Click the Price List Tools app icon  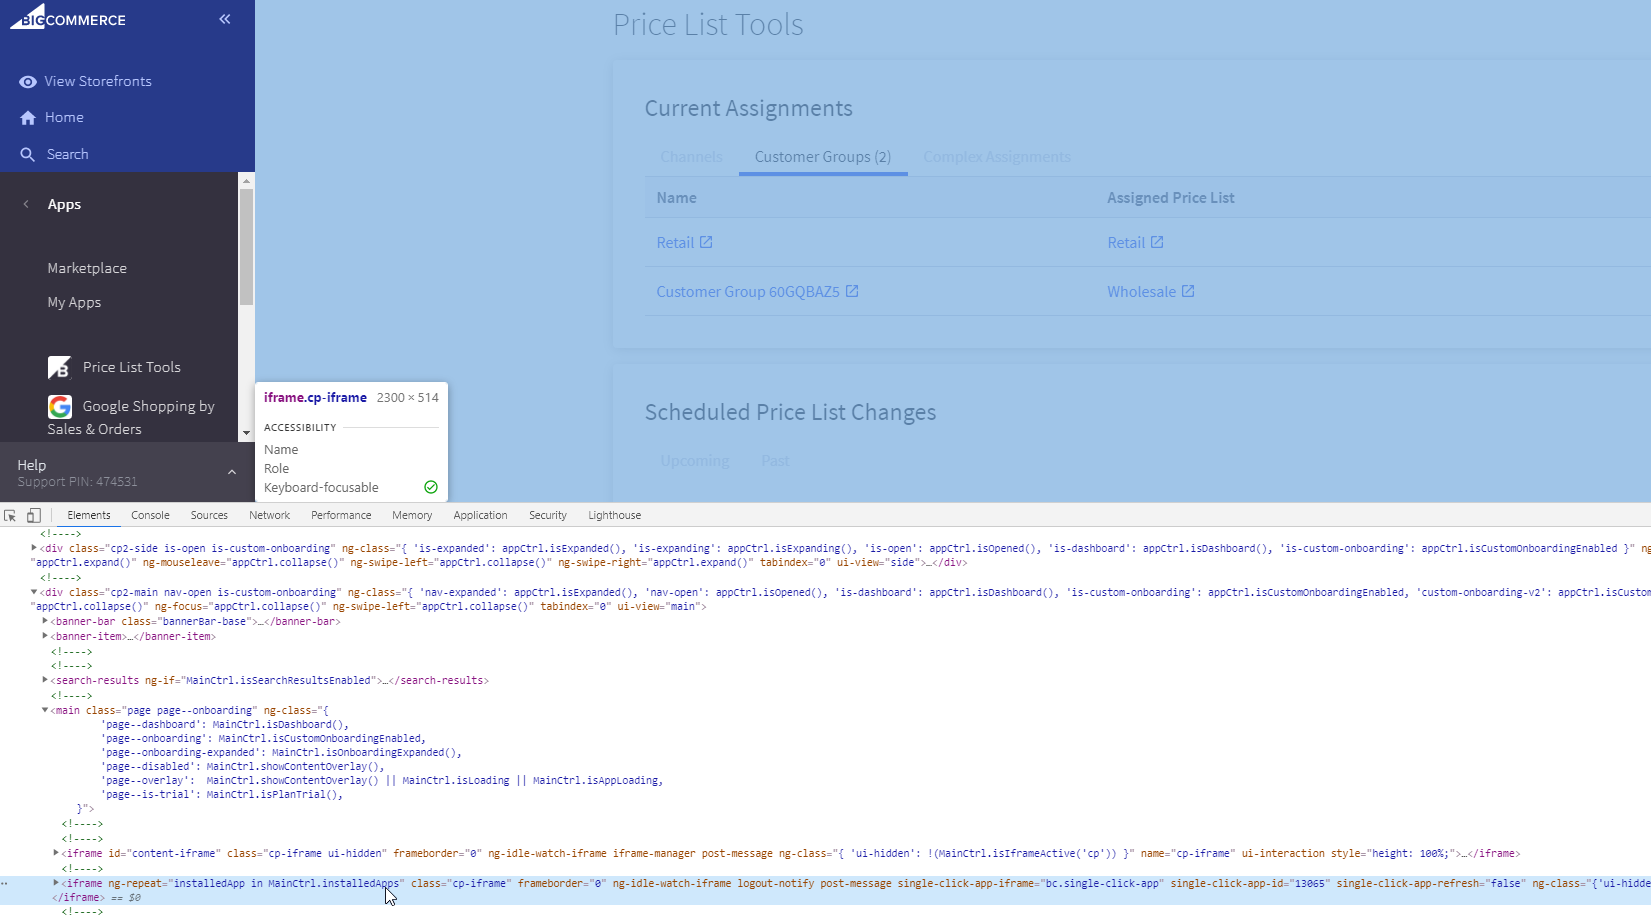(60, 368)
